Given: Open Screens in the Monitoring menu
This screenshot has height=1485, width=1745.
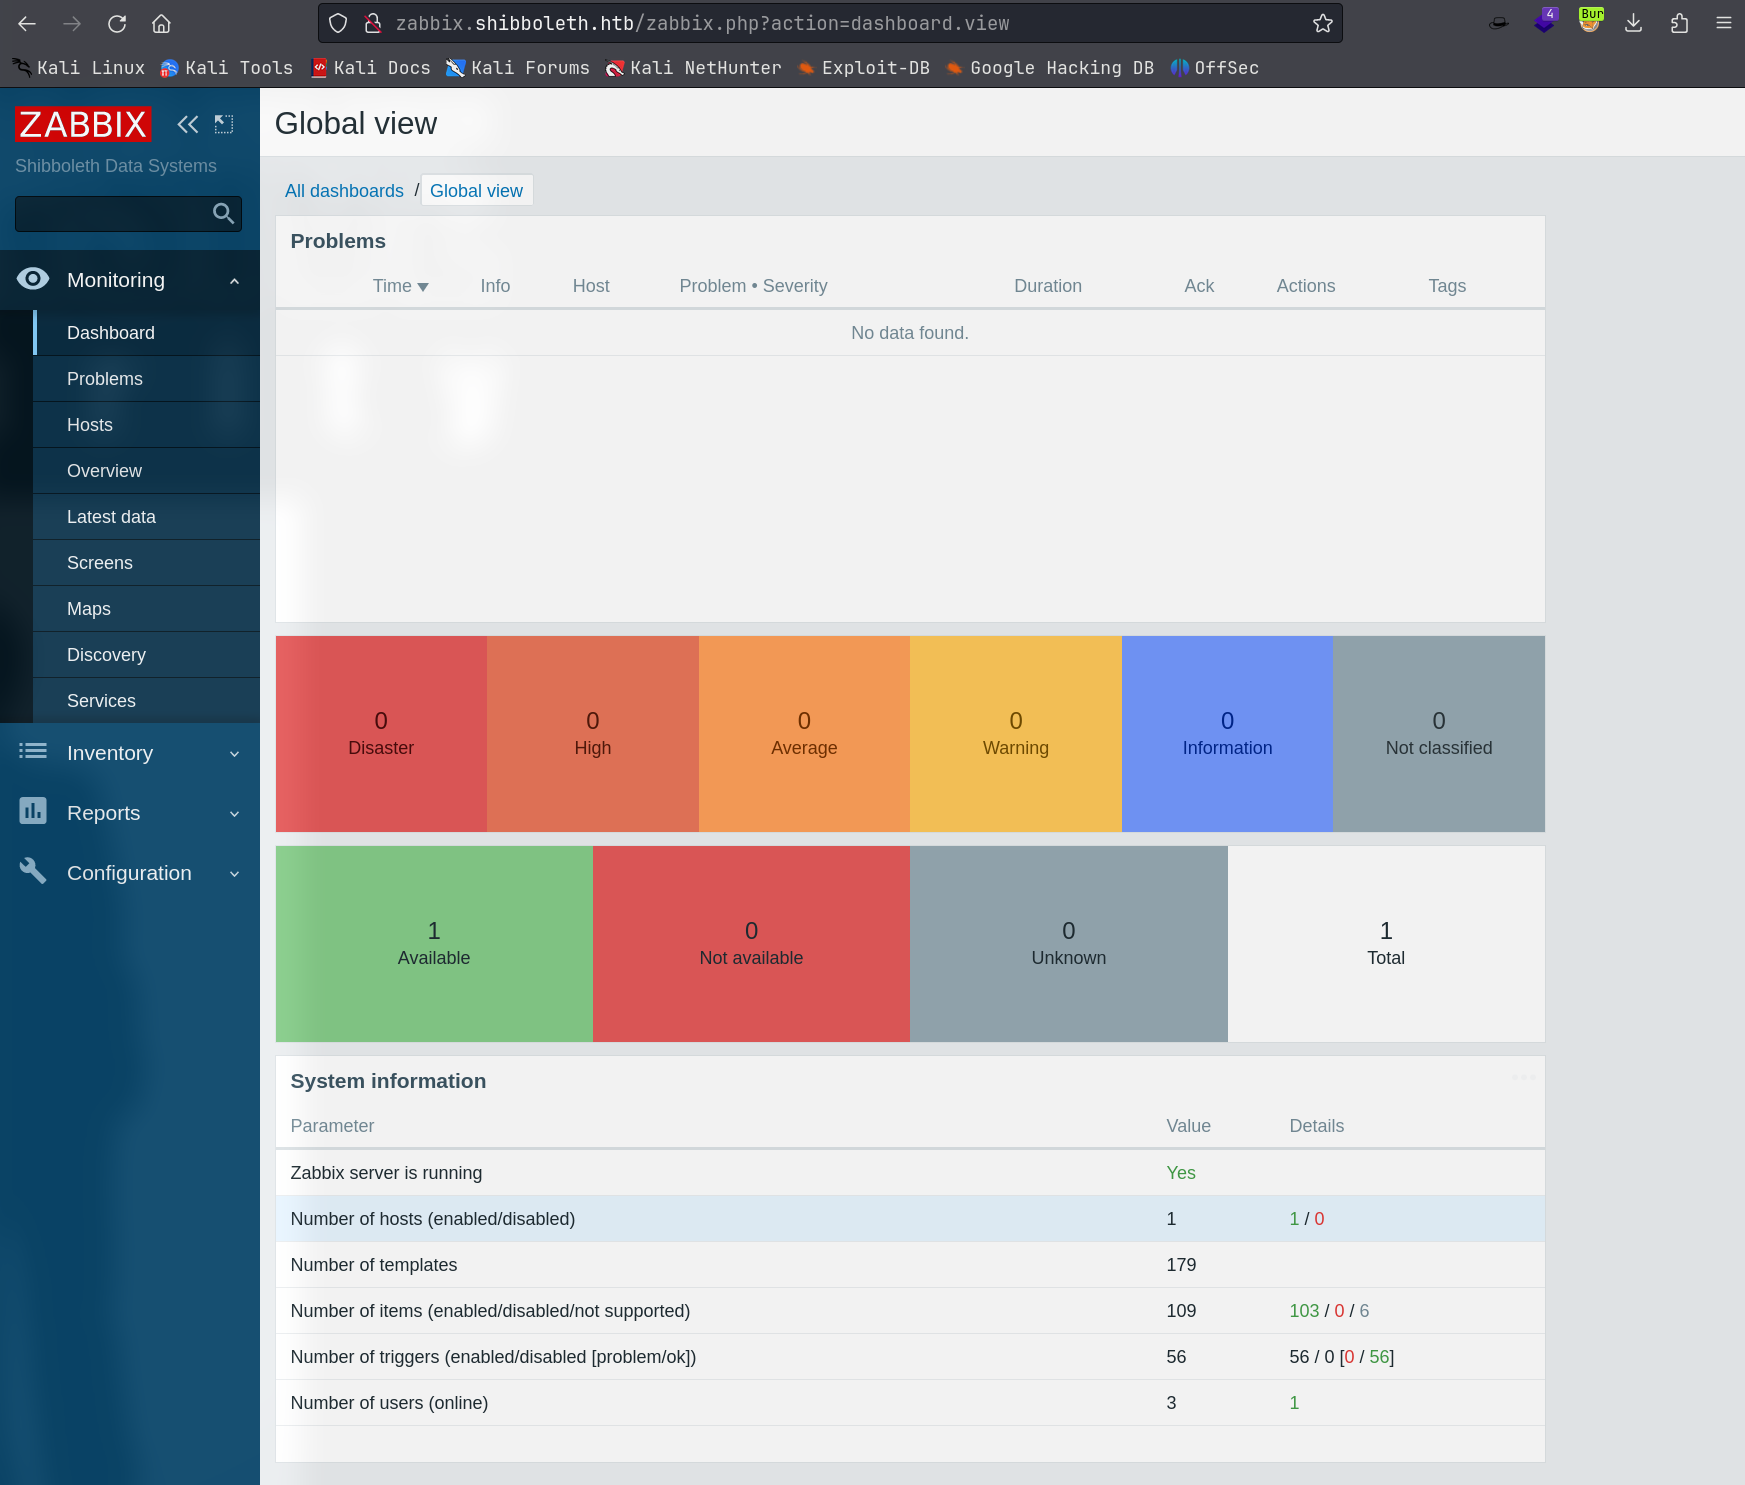Looking at the screenshot, I should (x=146, y=563).
